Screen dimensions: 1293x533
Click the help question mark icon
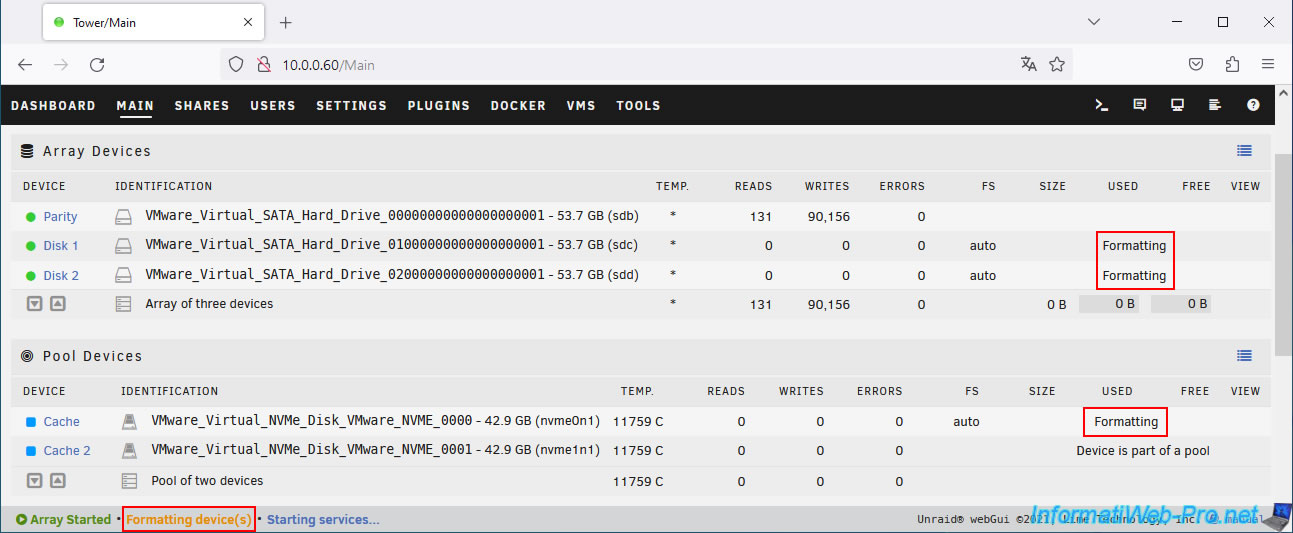tap(1253, 105)
